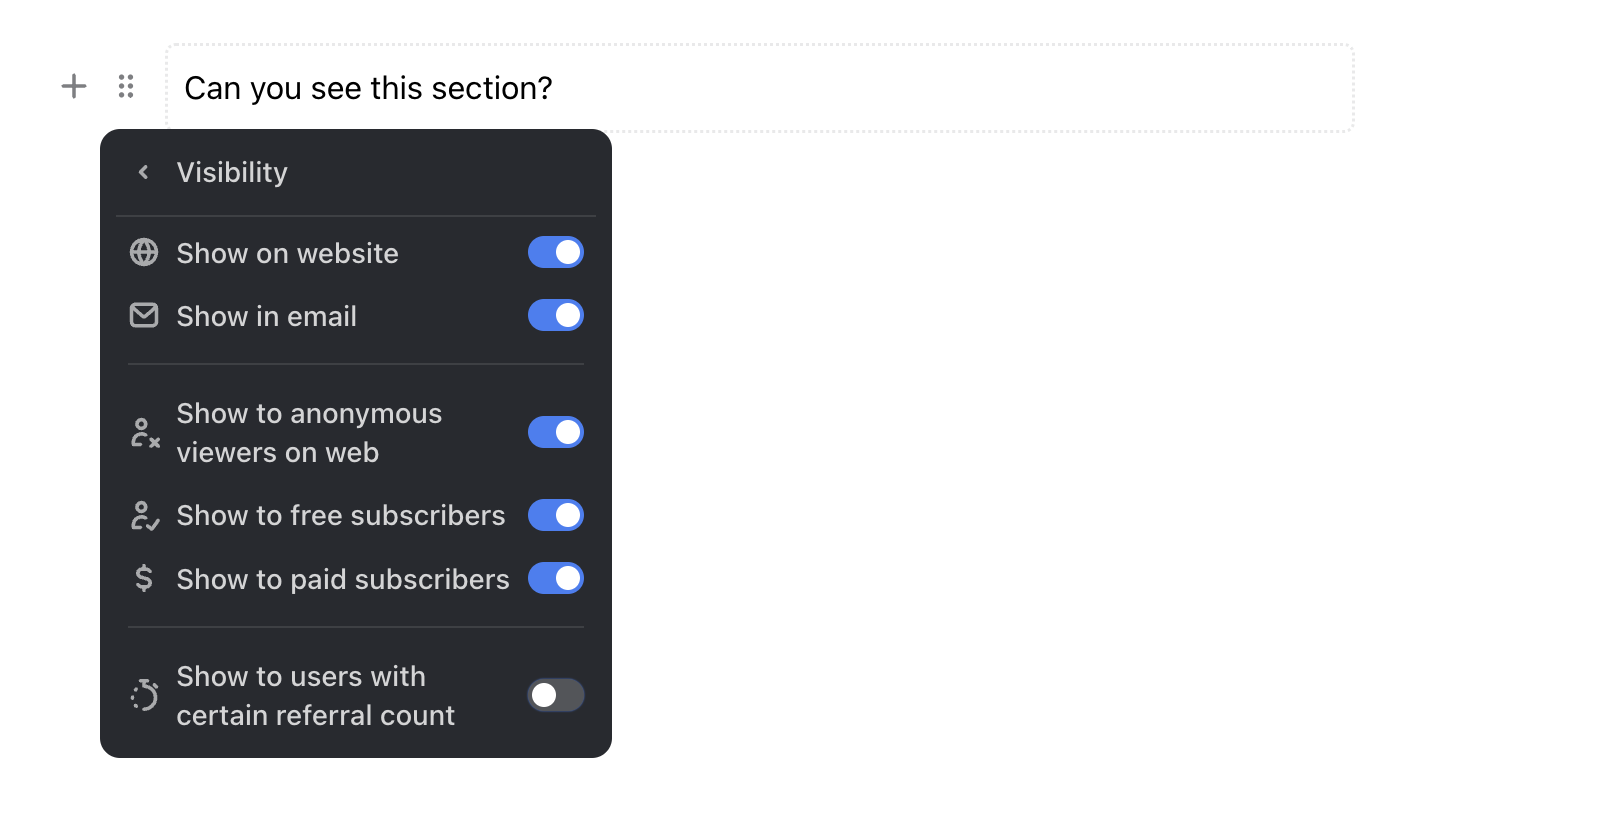Image resolution: width=1608 pixels, height=816 pixels.
Task: Toggle off anonymous viewers on web
Action: pyautogui.click(x=556, y=432)
